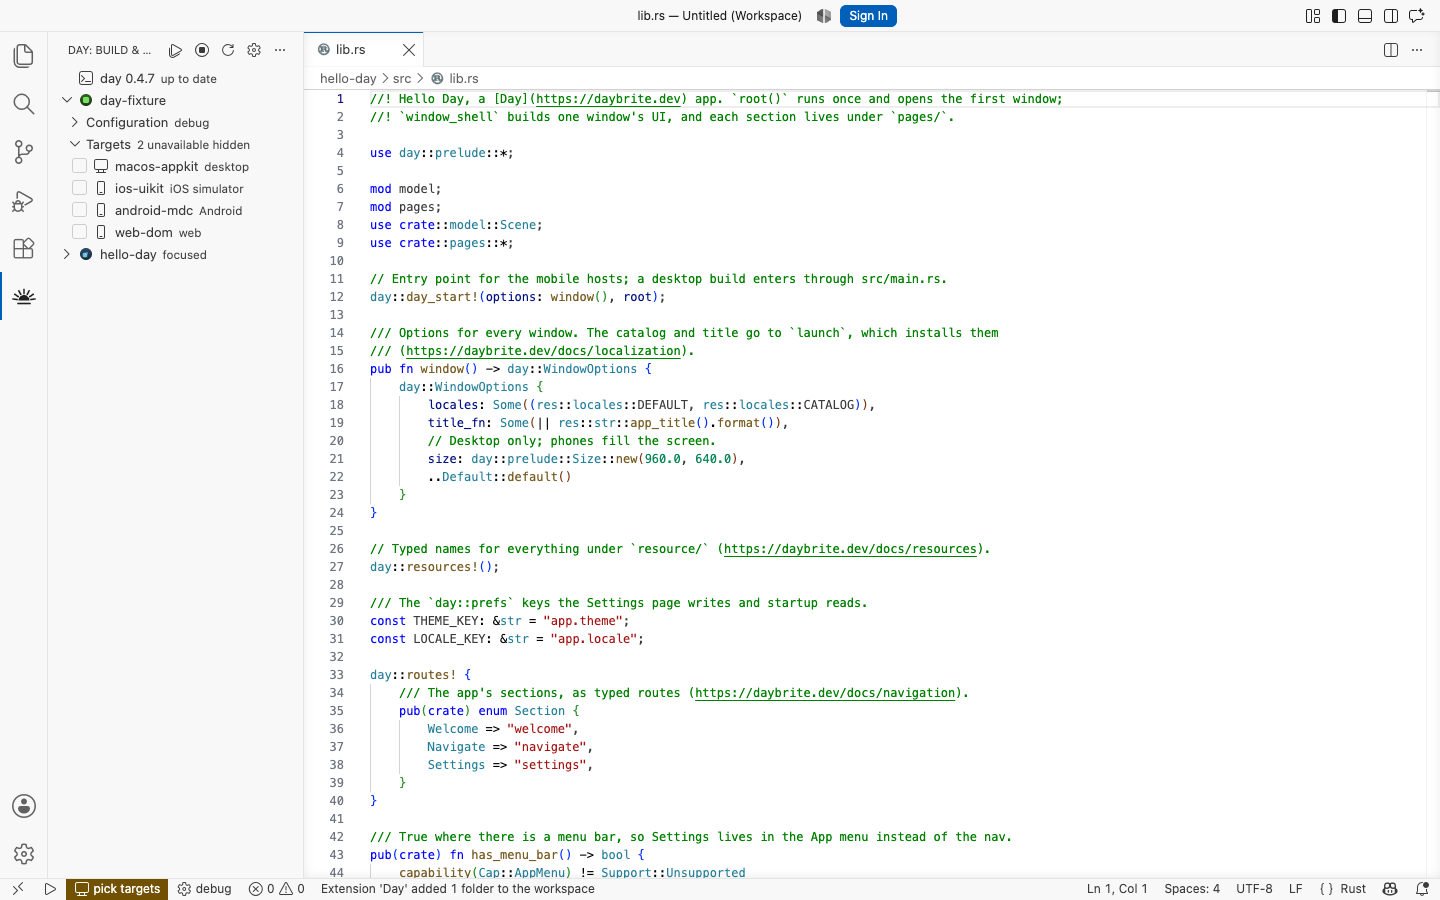Image resolution: width=1440 pixels, height=900 pixels.
Task: Click the Customize Layout icon
Action: (1313, 16)
